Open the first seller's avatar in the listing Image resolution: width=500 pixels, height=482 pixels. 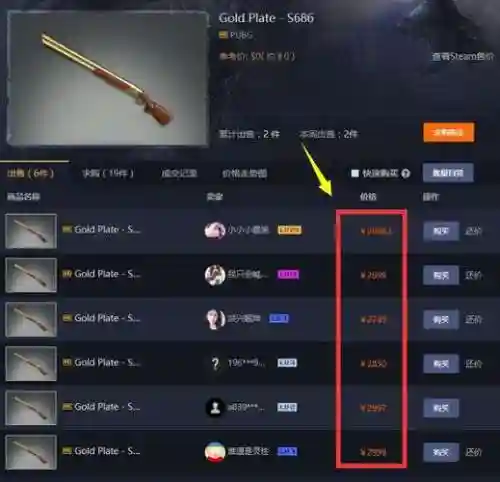215,230
